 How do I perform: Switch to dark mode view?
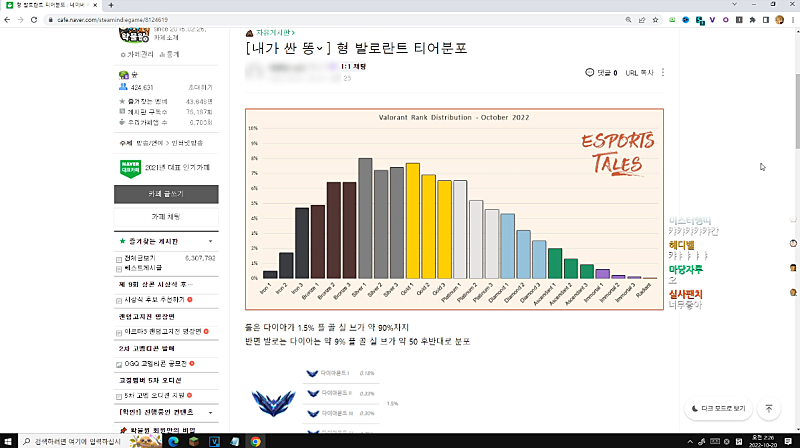[718, 409]
